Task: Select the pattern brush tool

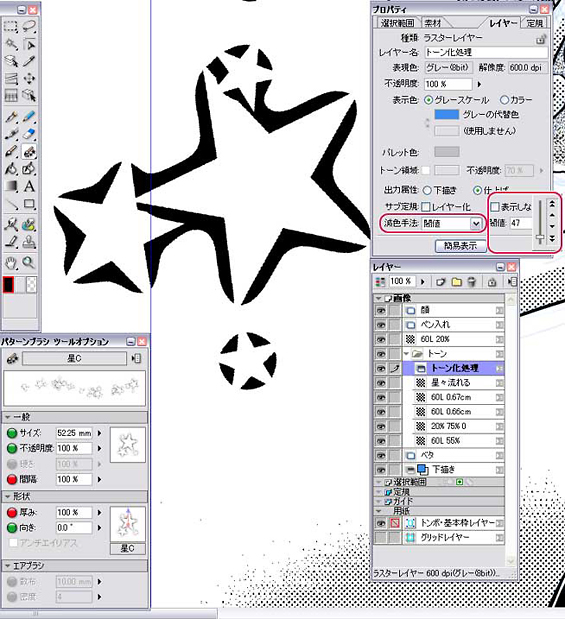Action: (29, 152)
